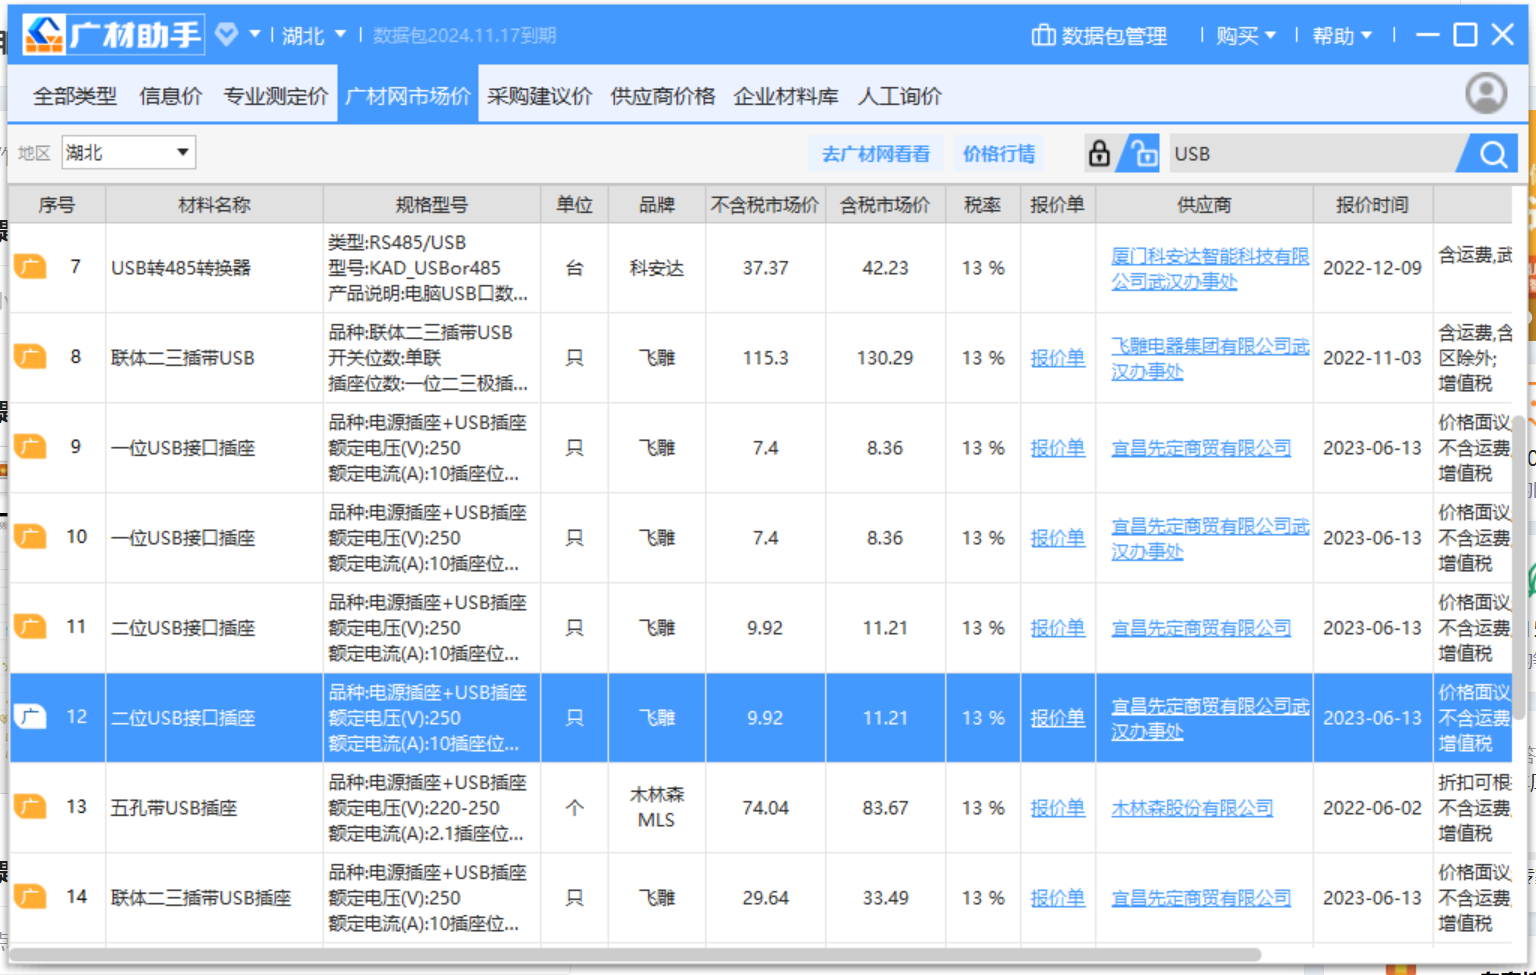Open 报价单 link for row 13
This screenshot has height=975, width=1536.
(x=1057, y=808)
